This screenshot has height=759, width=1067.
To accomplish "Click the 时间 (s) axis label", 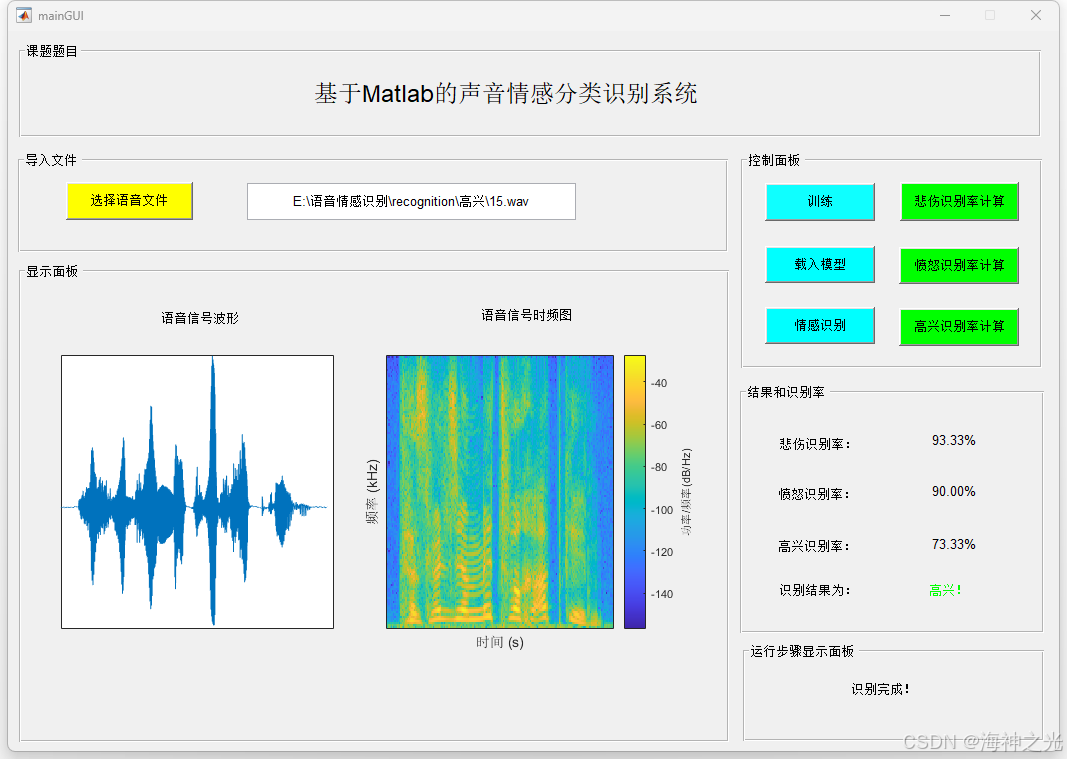I will click(500, 643).
